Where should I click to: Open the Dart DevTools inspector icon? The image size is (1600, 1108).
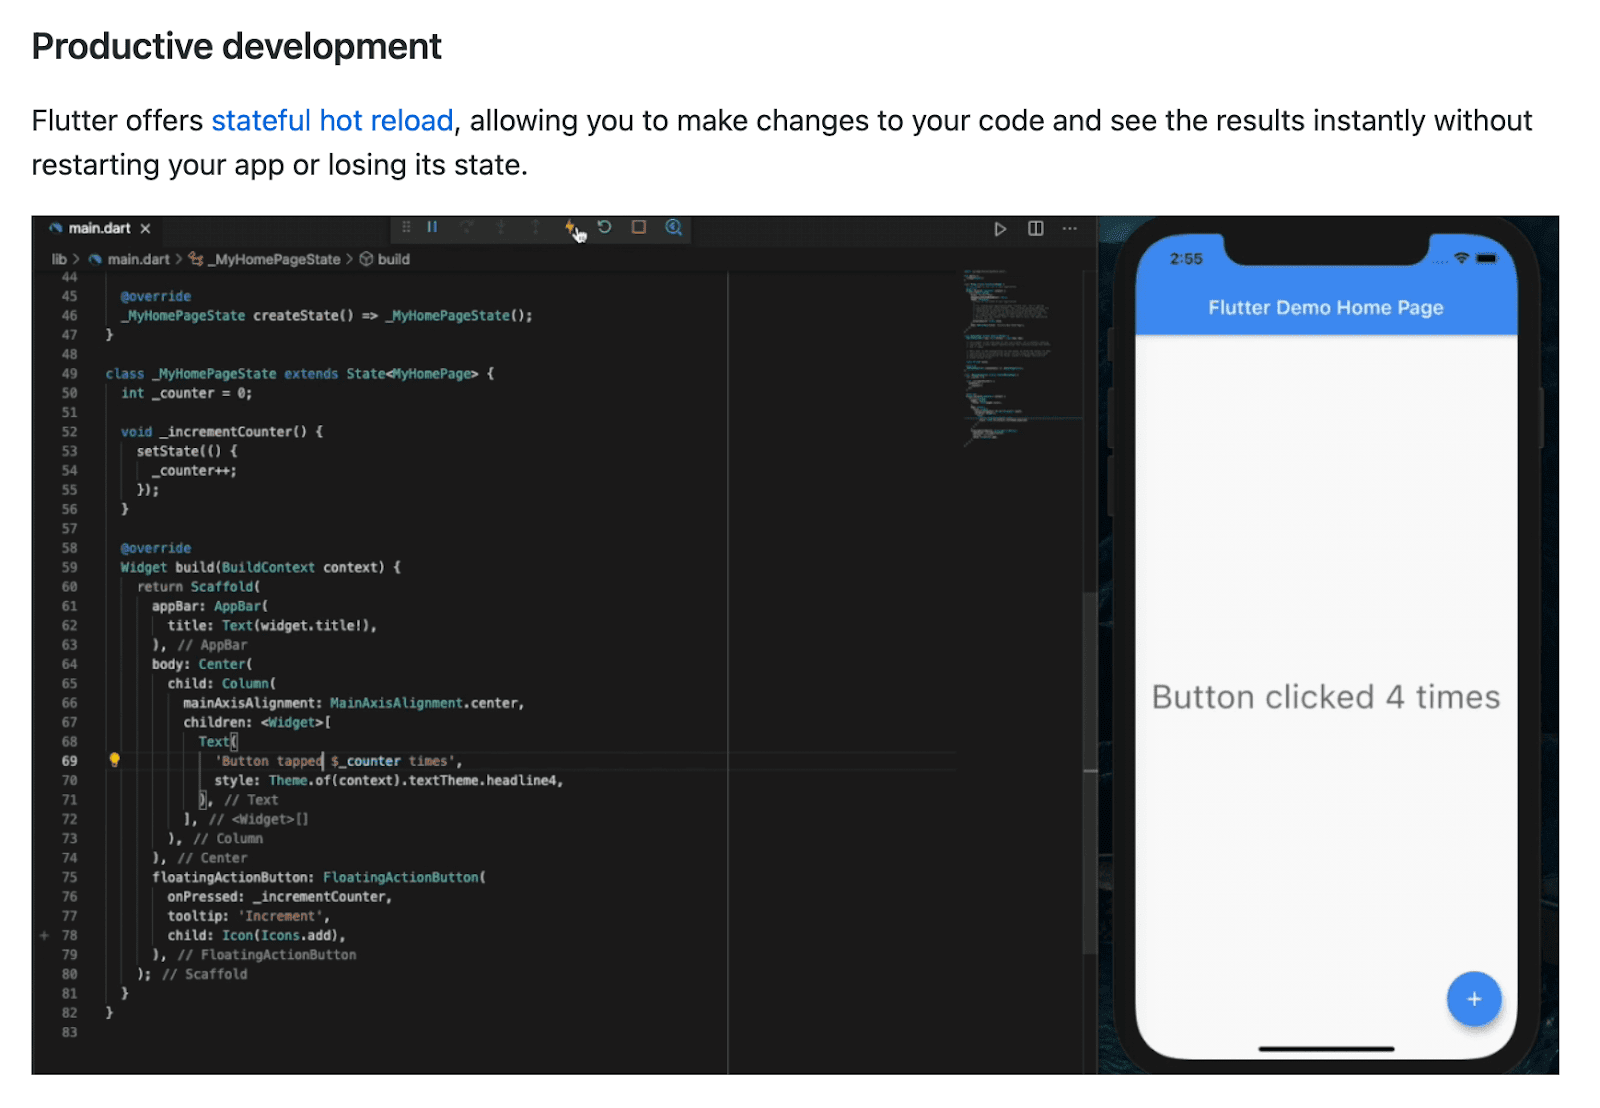tap(674, 228)
